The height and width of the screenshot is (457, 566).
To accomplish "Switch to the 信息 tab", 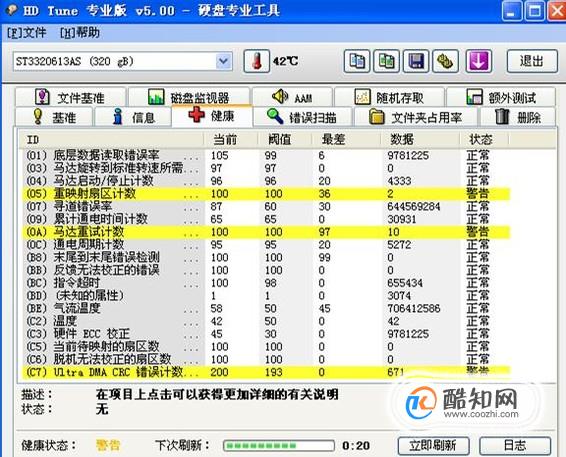I will click(133, 117).
